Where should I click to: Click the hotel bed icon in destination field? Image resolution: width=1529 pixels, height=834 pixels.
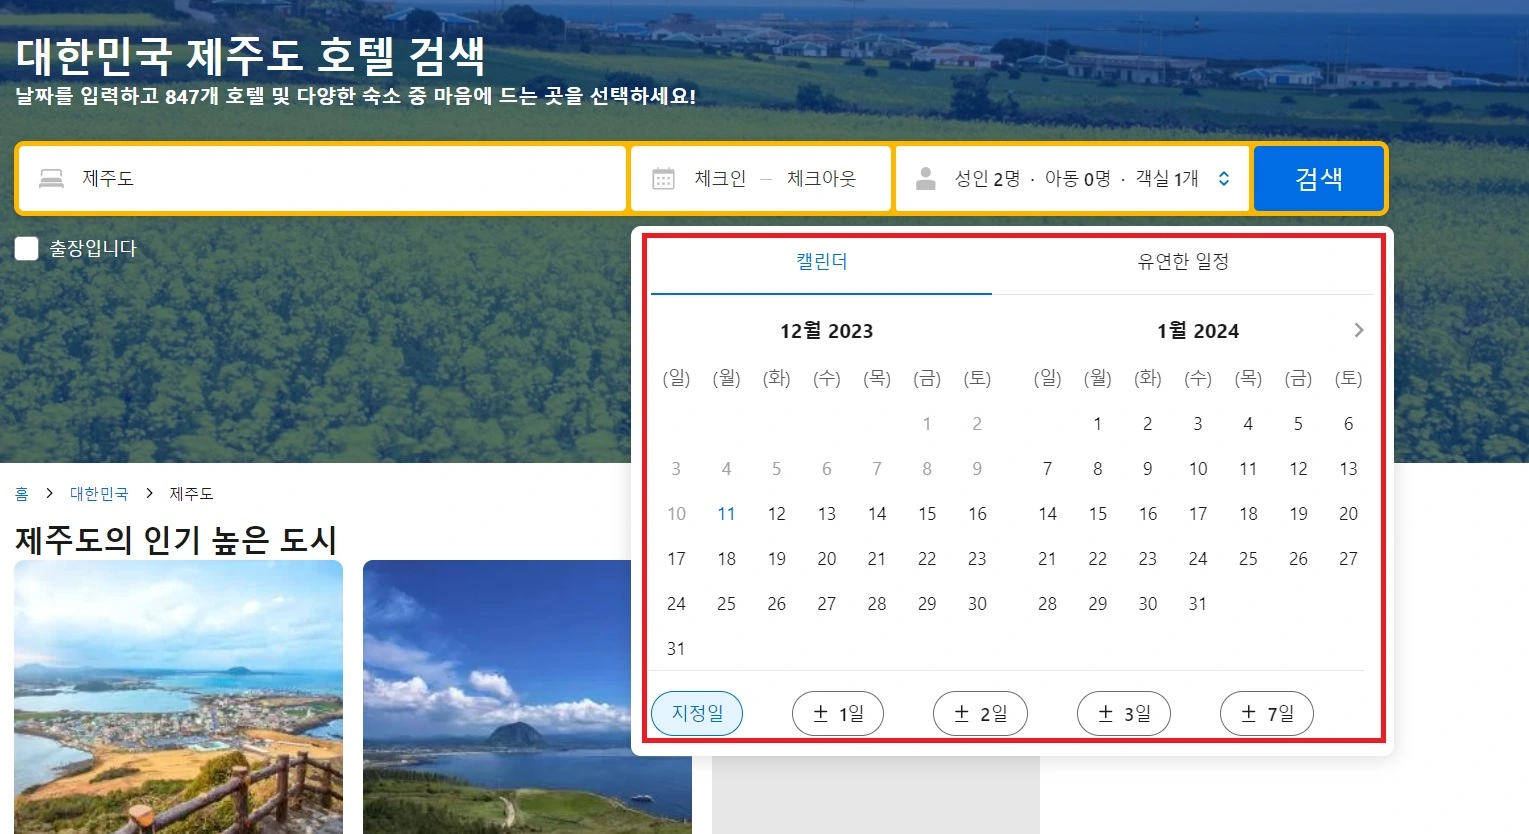(x=50, y=177)
